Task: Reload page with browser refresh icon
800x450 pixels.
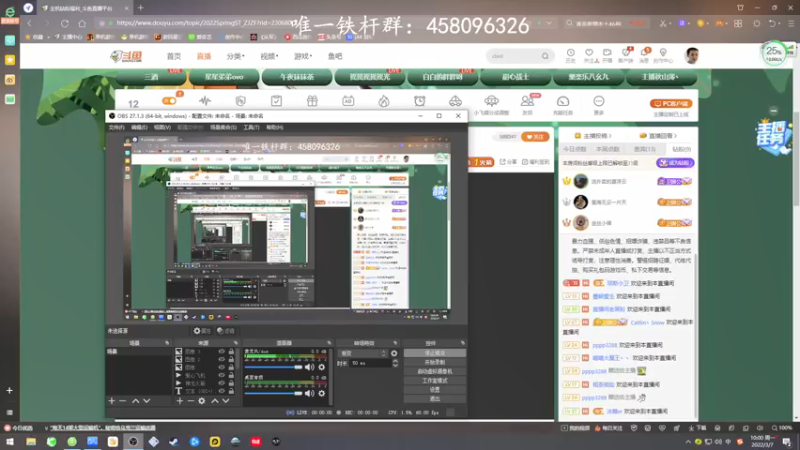Action: tap(65, 23)
